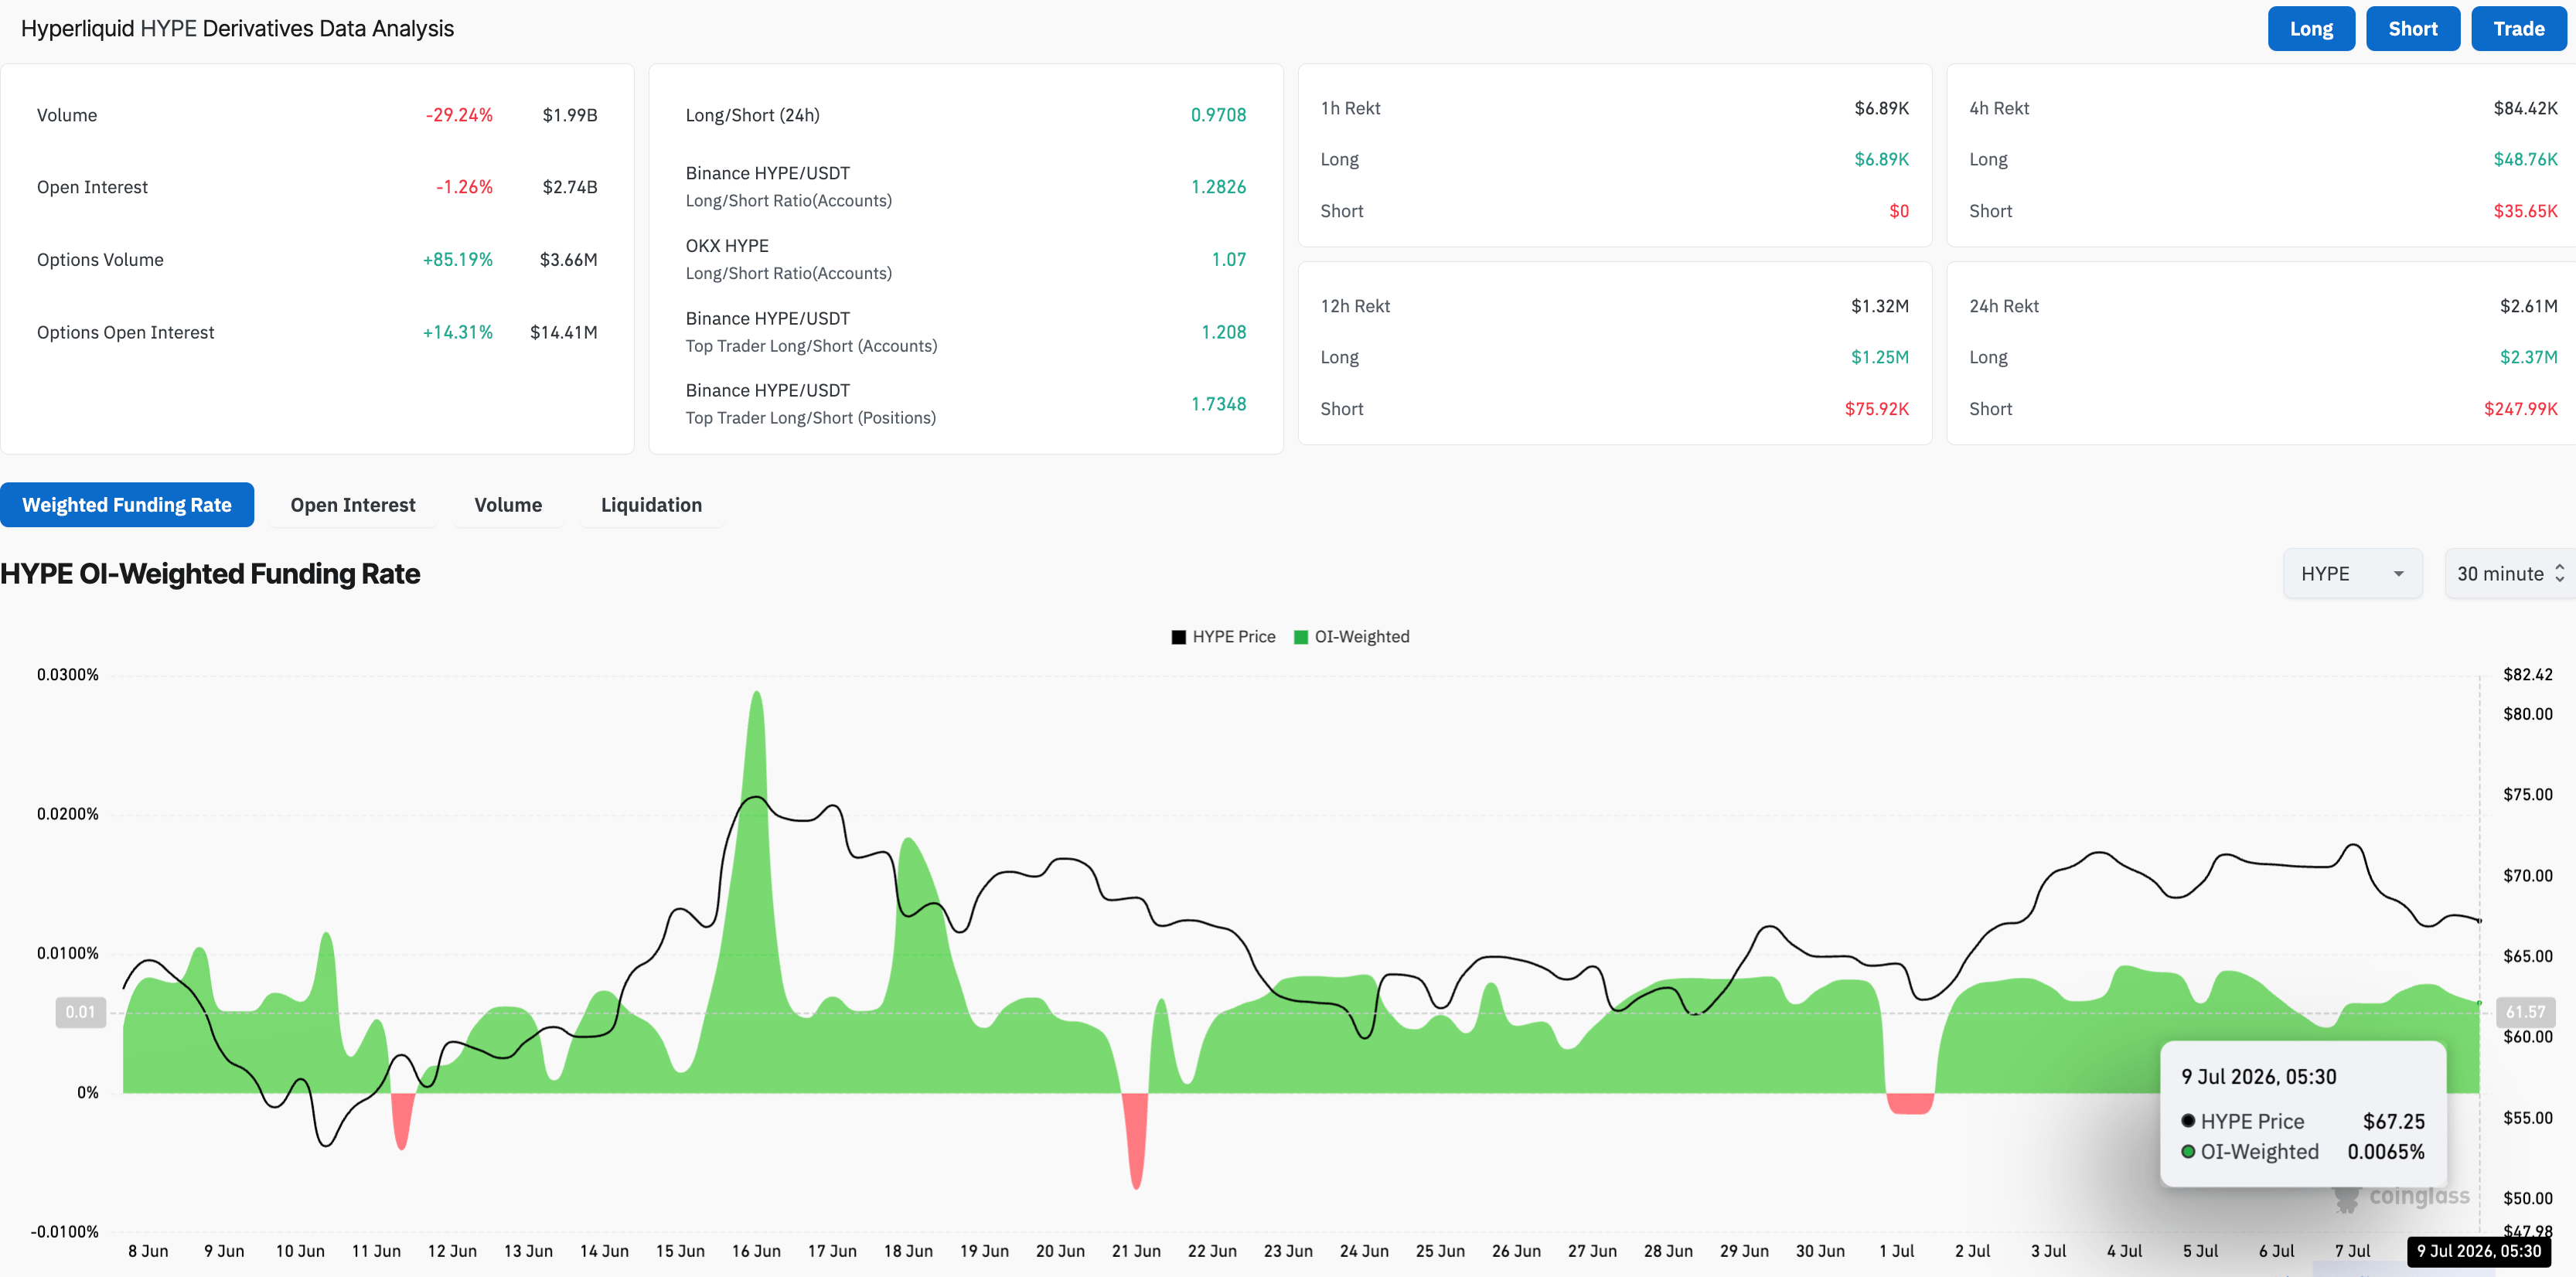
Task: Switch to the Open Interest tab
Action: pyautogui.click(x=353, y=505)
